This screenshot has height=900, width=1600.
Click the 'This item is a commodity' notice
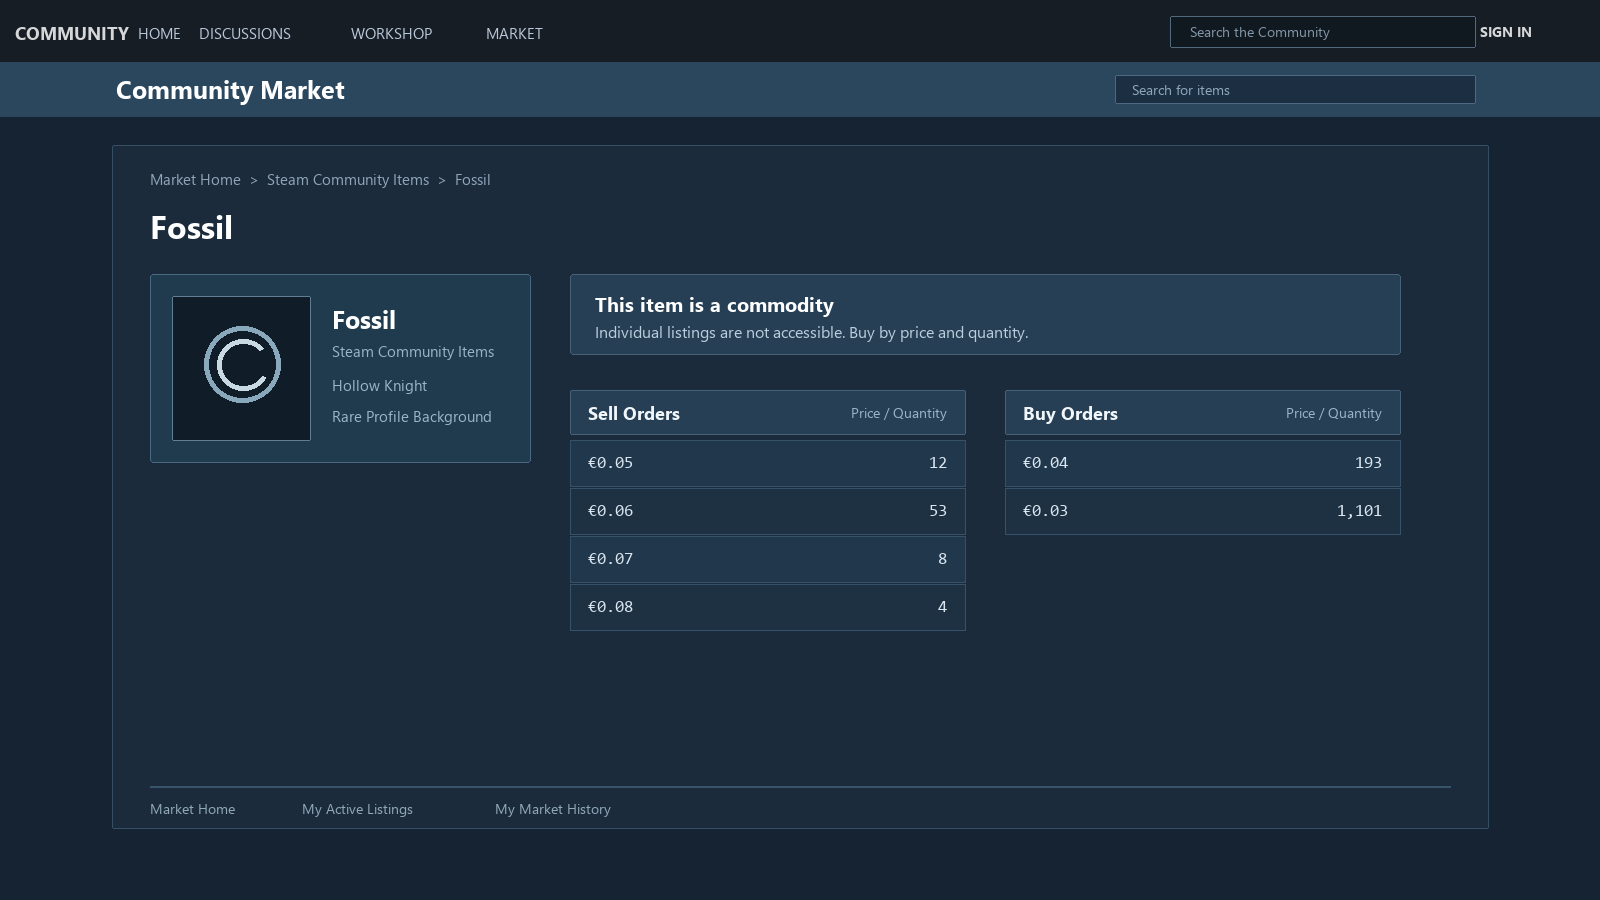point(985,315)
